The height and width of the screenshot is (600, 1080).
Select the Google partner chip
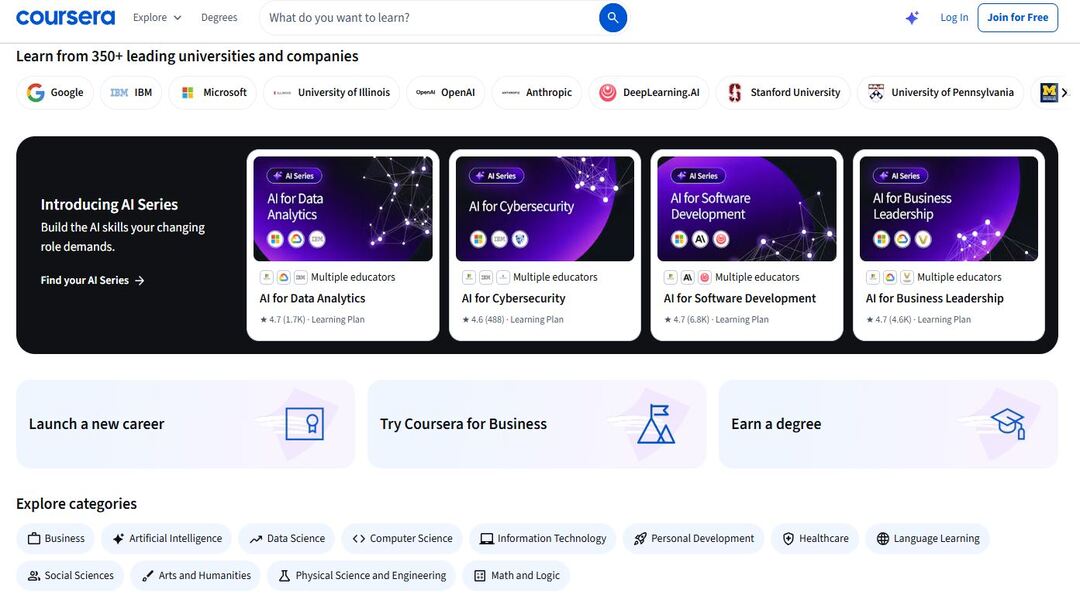click(x=54, y=92)
